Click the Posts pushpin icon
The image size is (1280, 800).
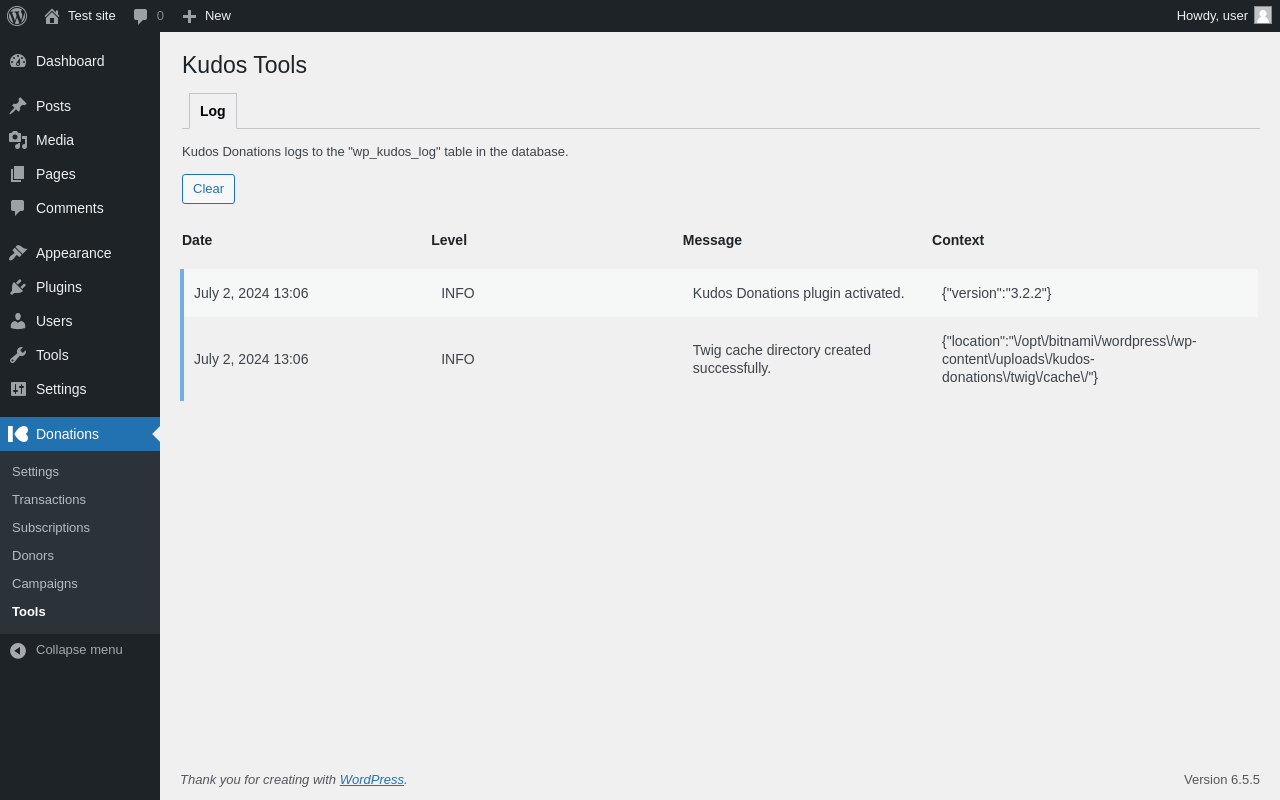click(x=18, y=106)
